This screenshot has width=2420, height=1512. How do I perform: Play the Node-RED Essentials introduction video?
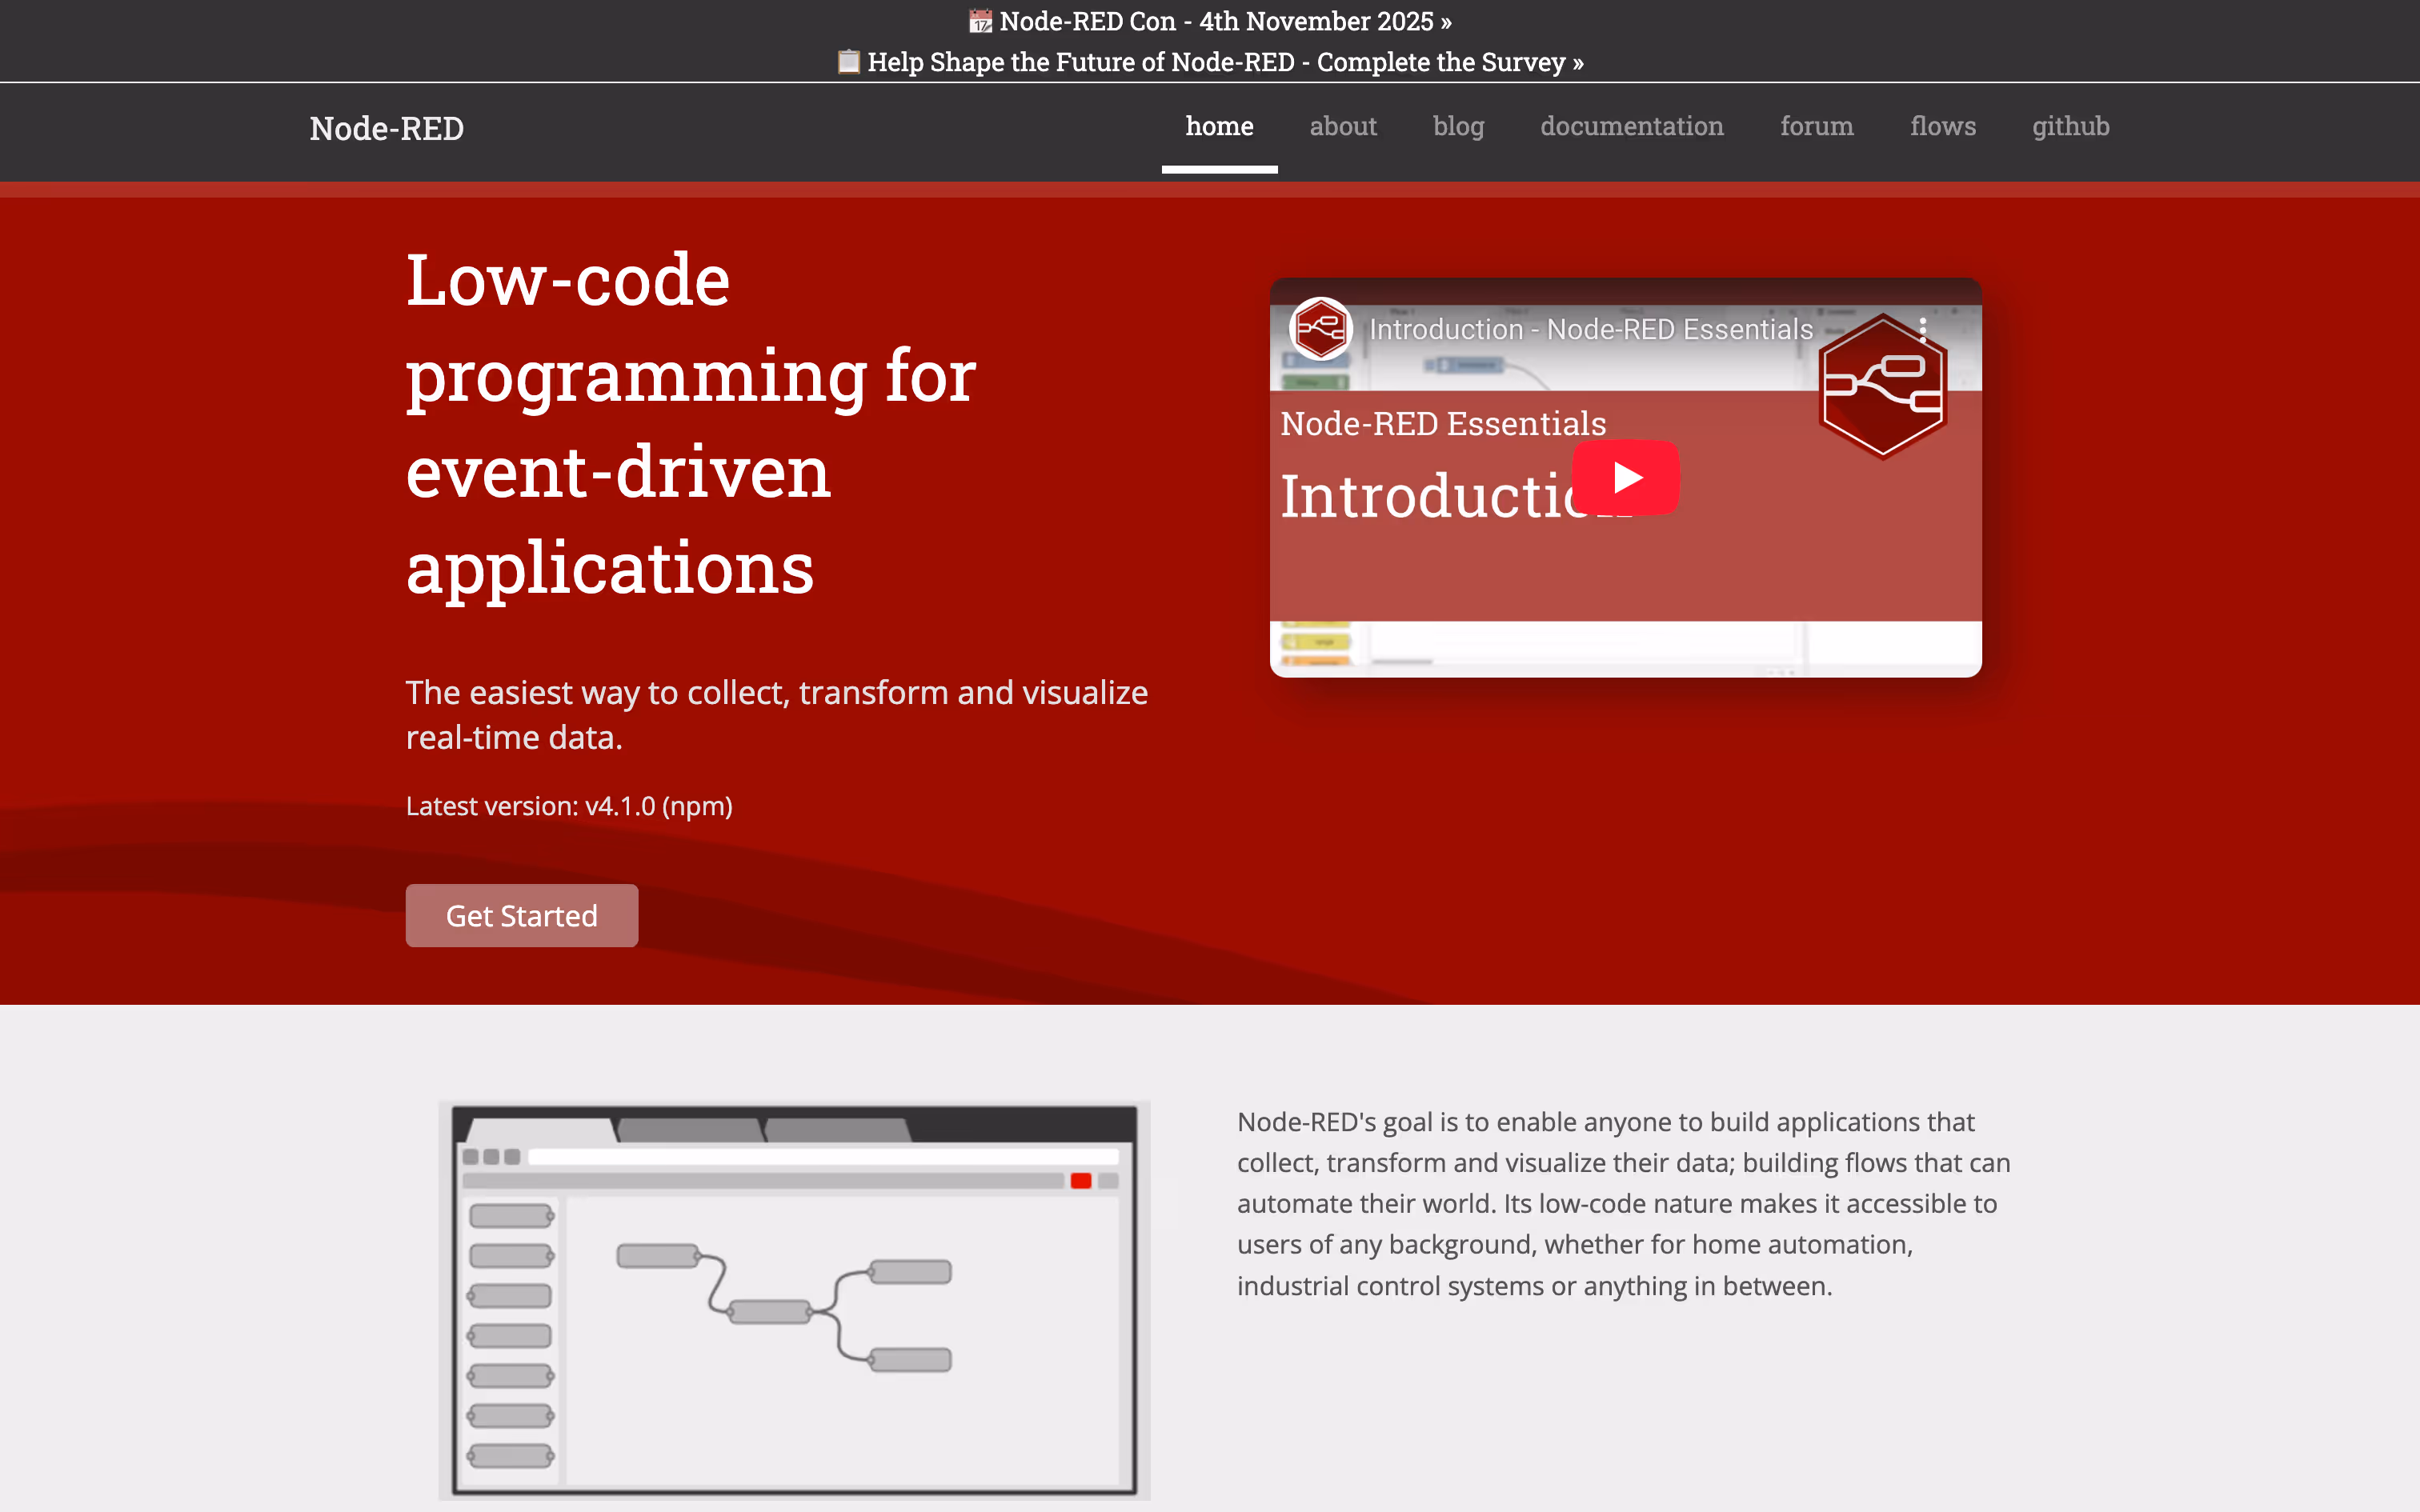[x=1625, y=477]
